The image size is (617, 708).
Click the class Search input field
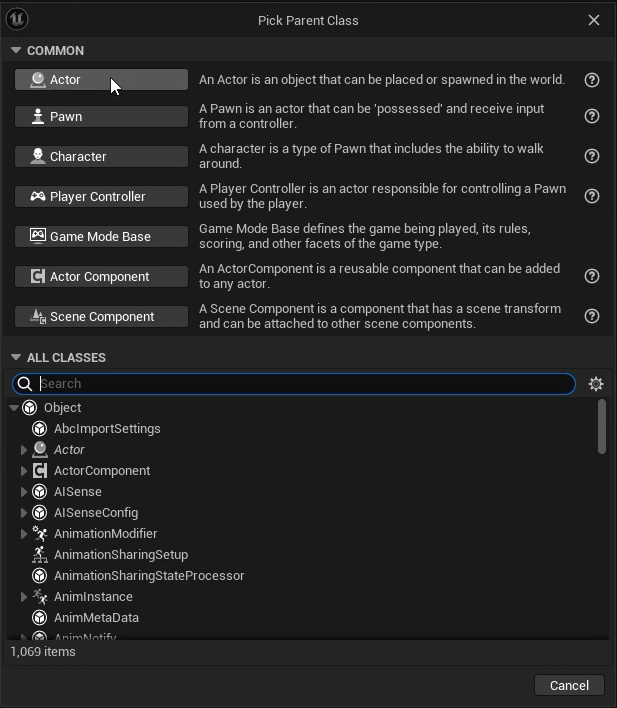point(300,384)
